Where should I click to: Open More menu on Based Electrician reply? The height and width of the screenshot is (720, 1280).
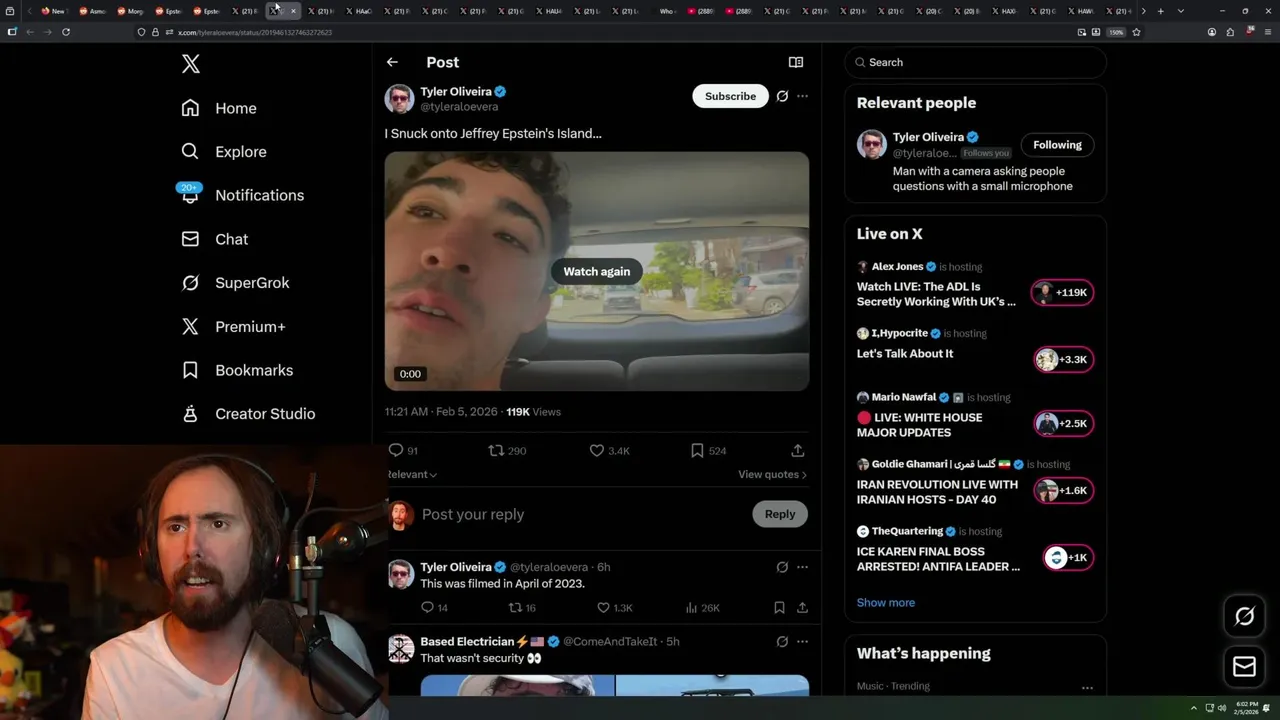click(x=802, y=641)
